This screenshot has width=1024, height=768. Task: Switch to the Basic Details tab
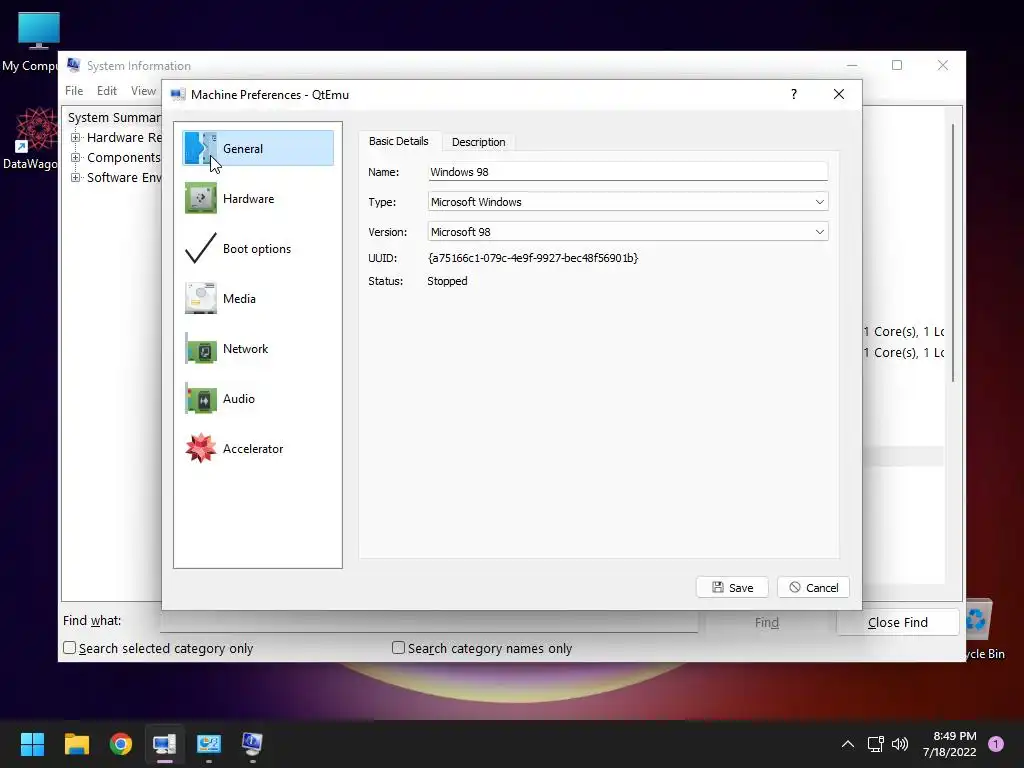pyautogui.click(x=398, y=141)
